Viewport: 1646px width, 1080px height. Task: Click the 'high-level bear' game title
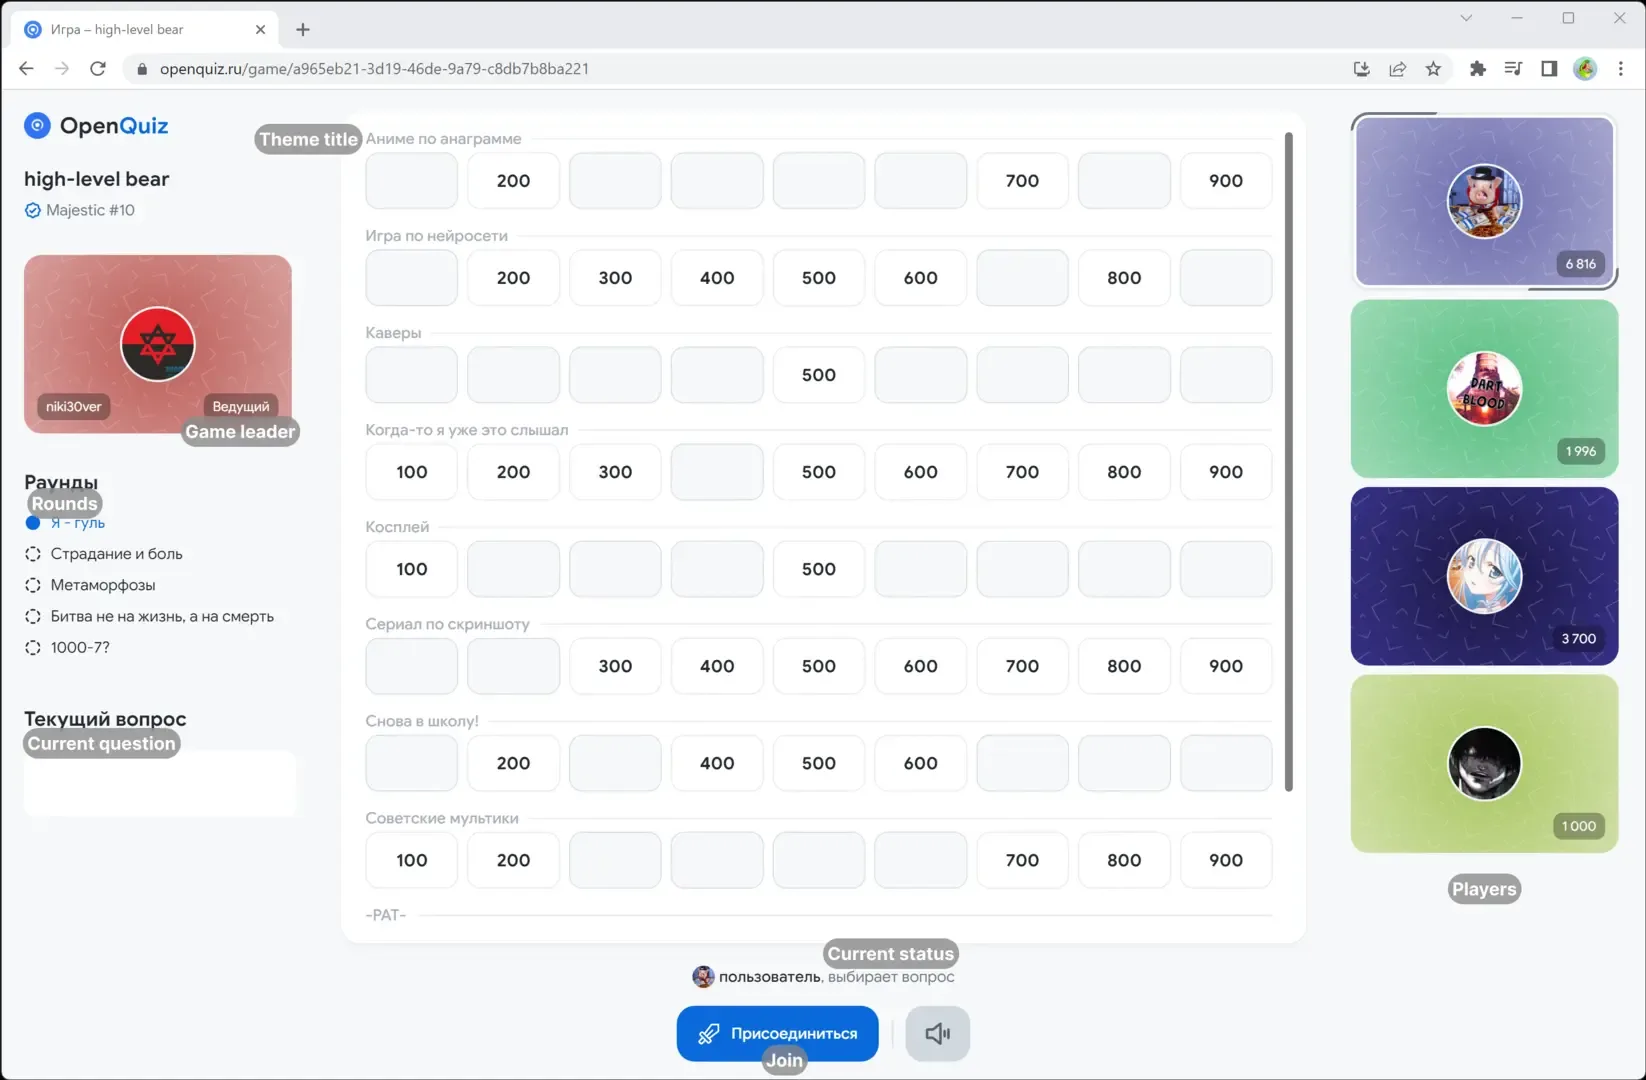97,179
